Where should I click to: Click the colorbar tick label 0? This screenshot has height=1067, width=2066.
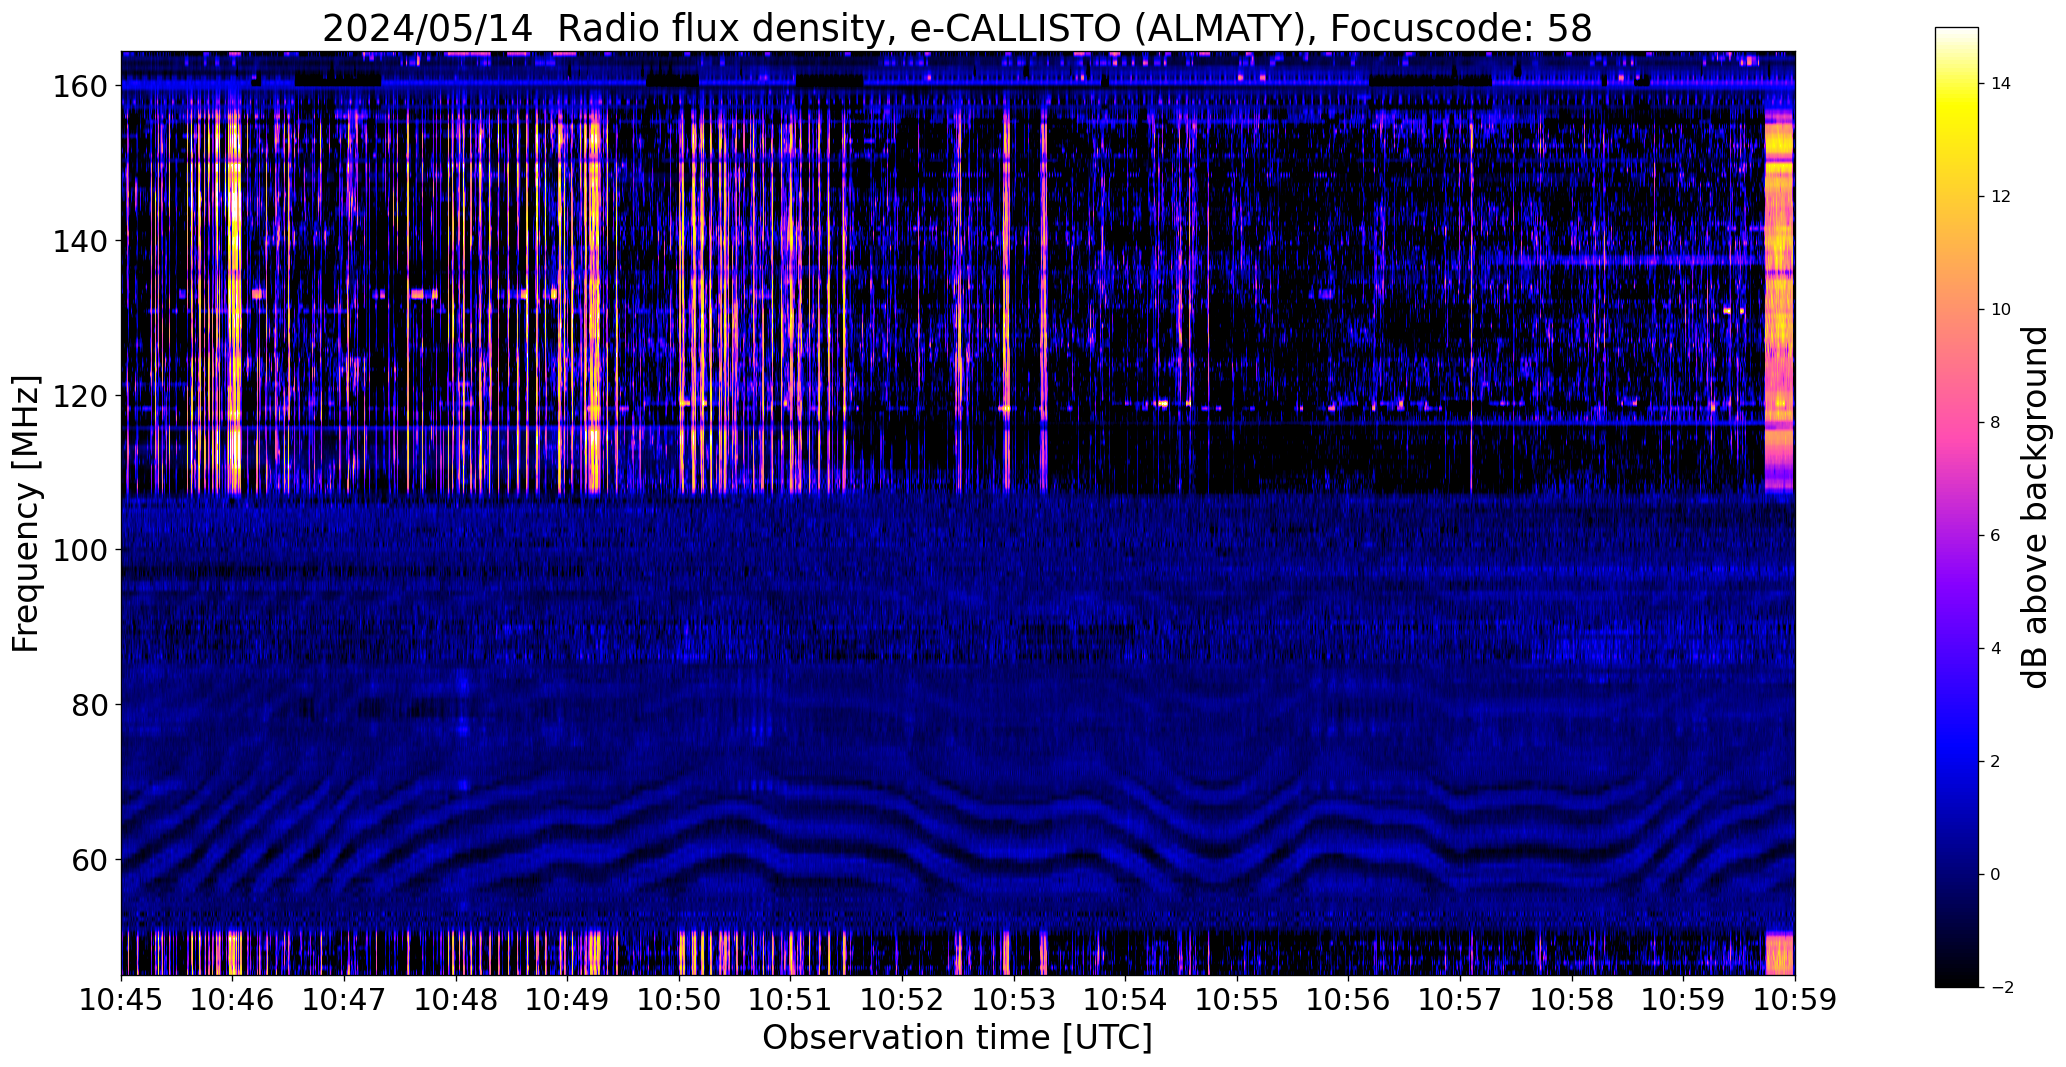tap(1996, 875)
